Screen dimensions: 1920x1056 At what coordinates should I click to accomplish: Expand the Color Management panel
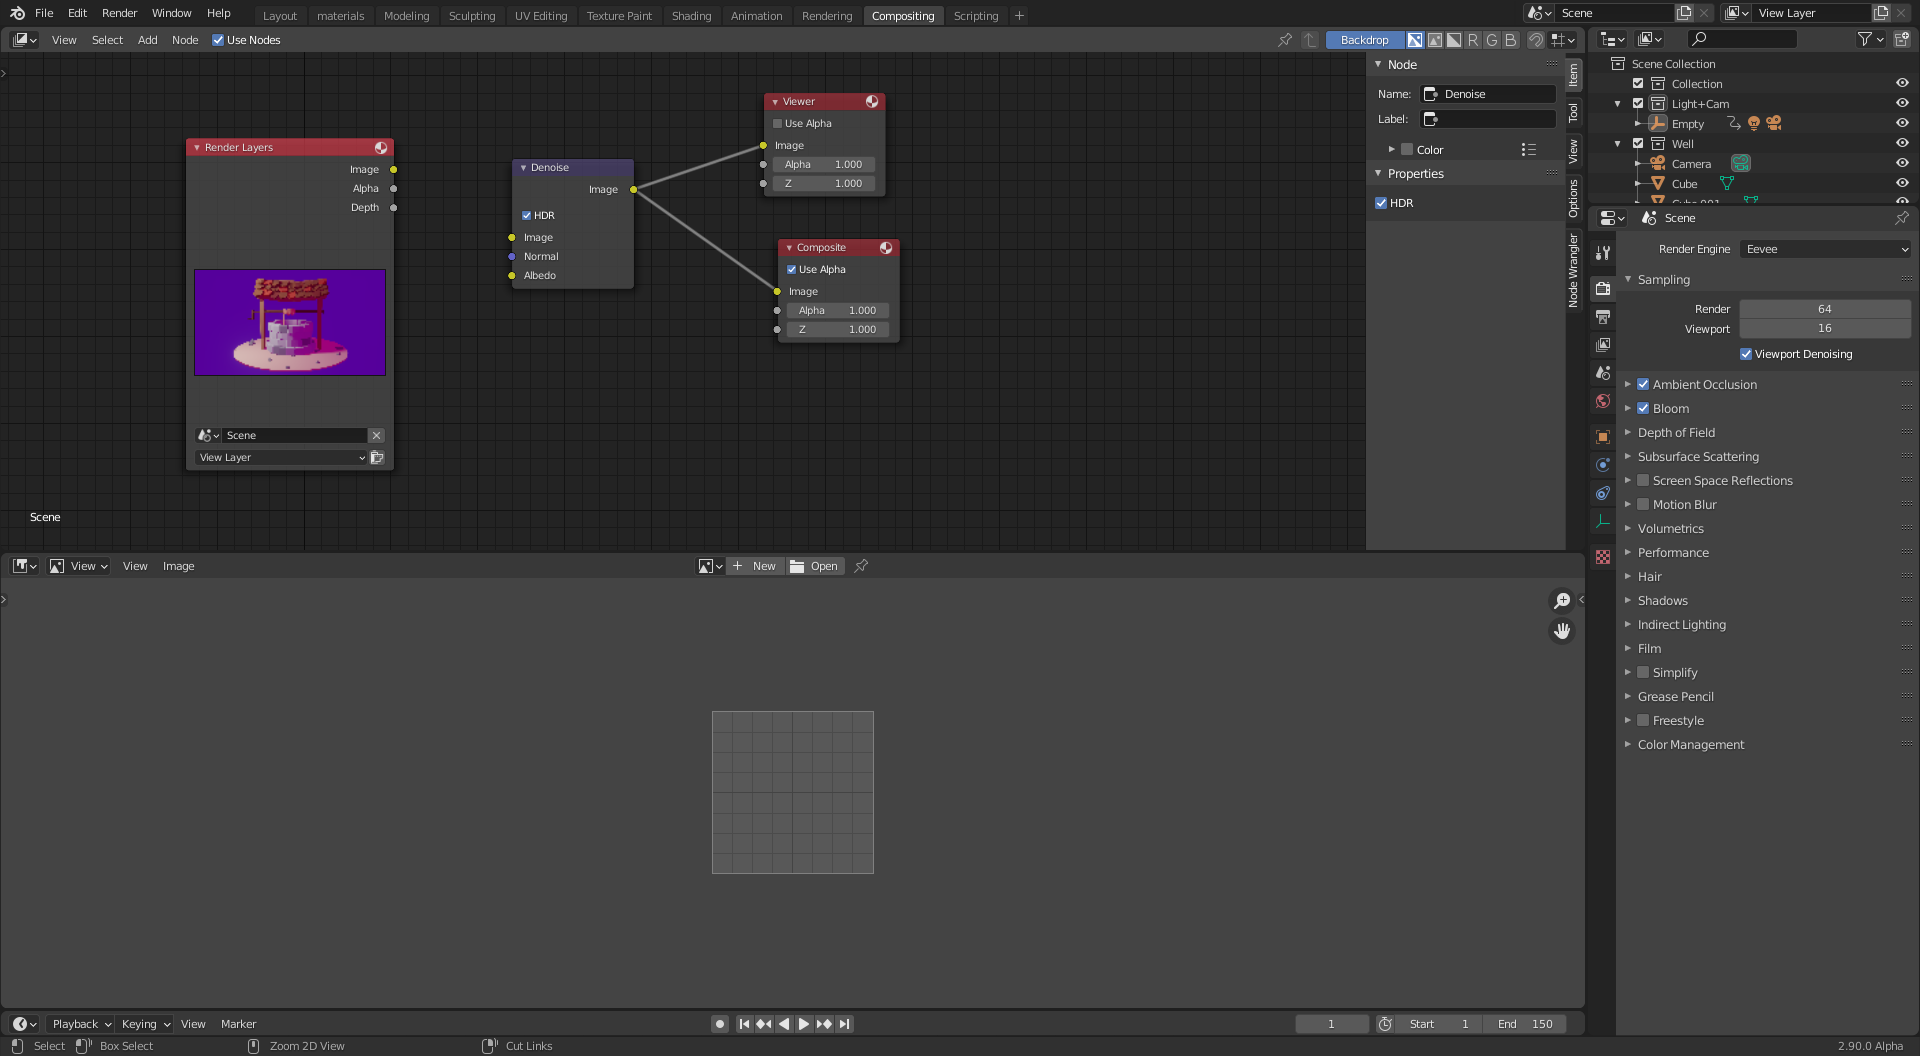[x=1690, y=744]
